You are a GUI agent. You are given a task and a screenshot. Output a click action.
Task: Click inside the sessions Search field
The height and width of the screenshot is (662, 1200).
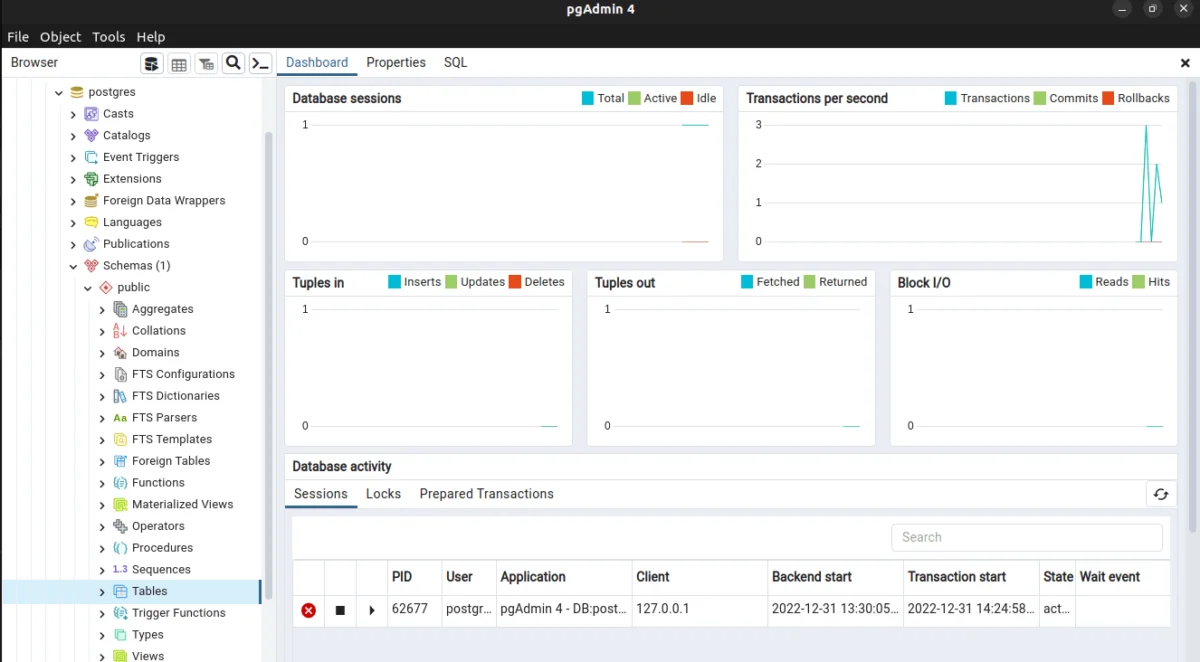[x=1026, y=537]
